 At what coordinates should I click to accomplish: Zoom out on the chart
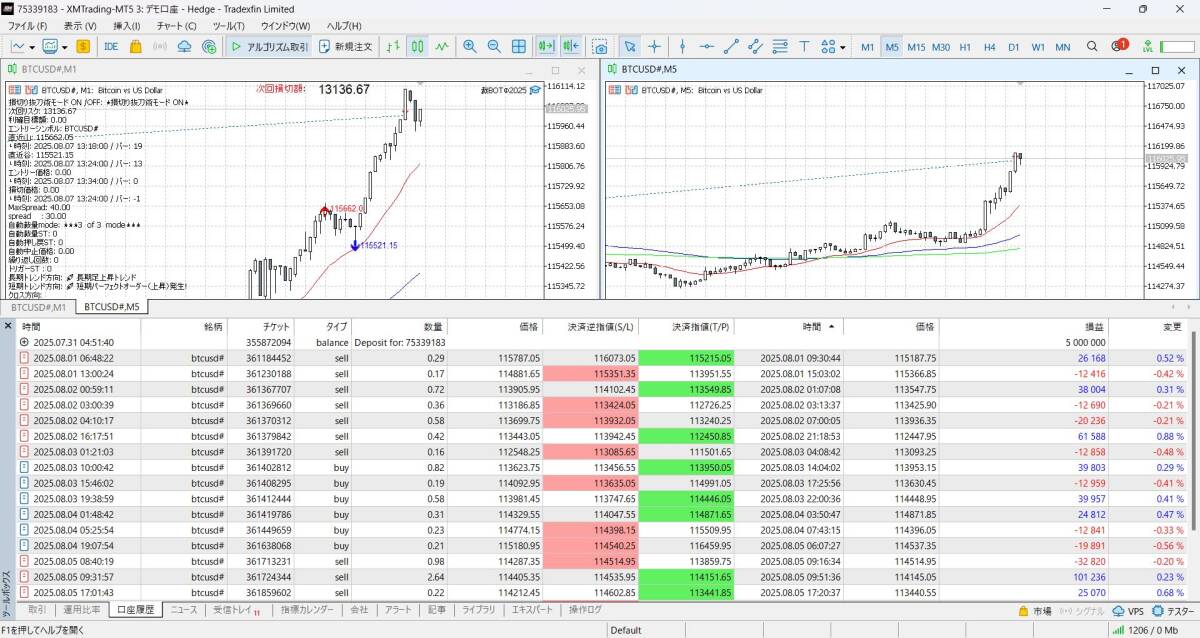(494, 46)
